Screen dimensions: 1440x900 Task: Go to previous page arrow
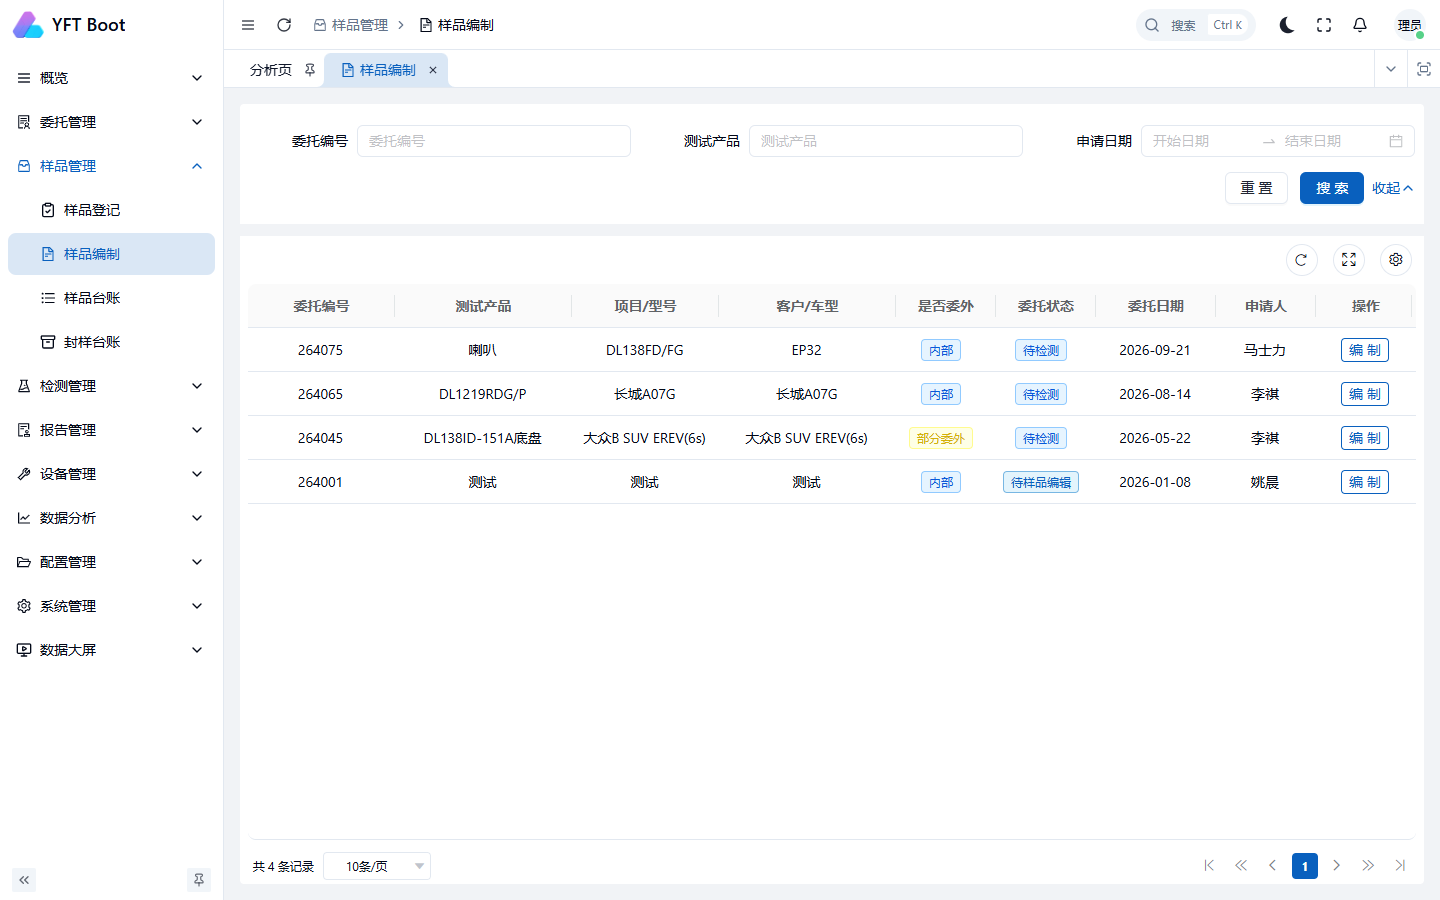[1273, 866]
